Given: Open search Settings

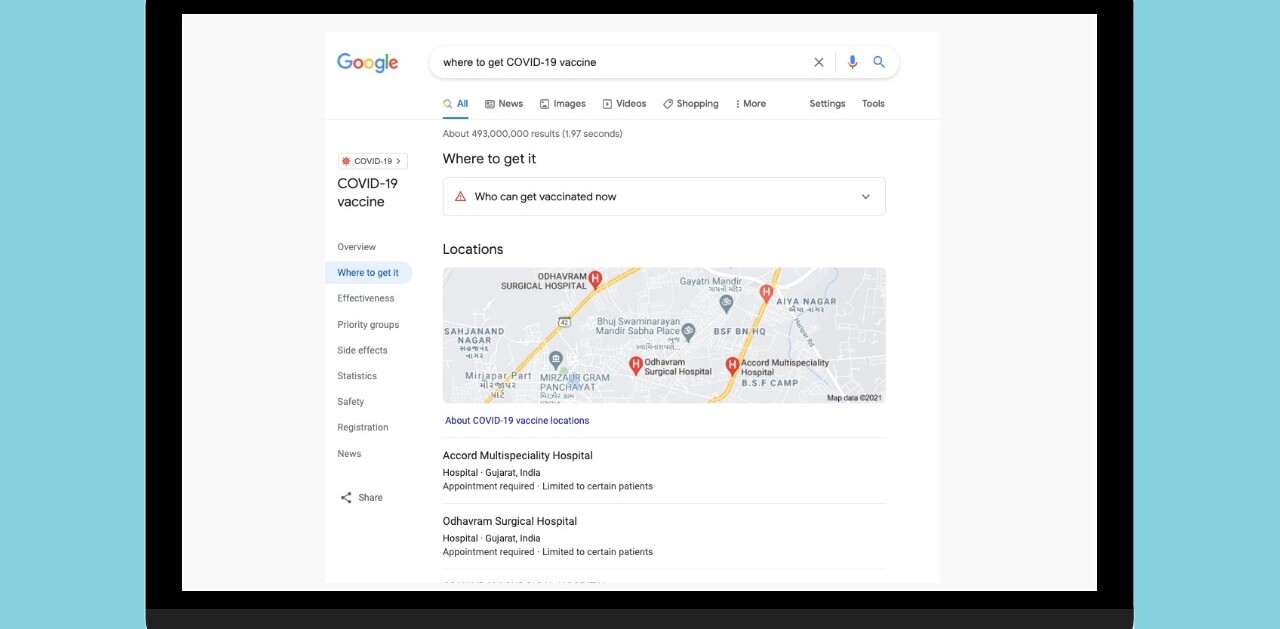Looking at the screenshot, I should click(827, 104).
